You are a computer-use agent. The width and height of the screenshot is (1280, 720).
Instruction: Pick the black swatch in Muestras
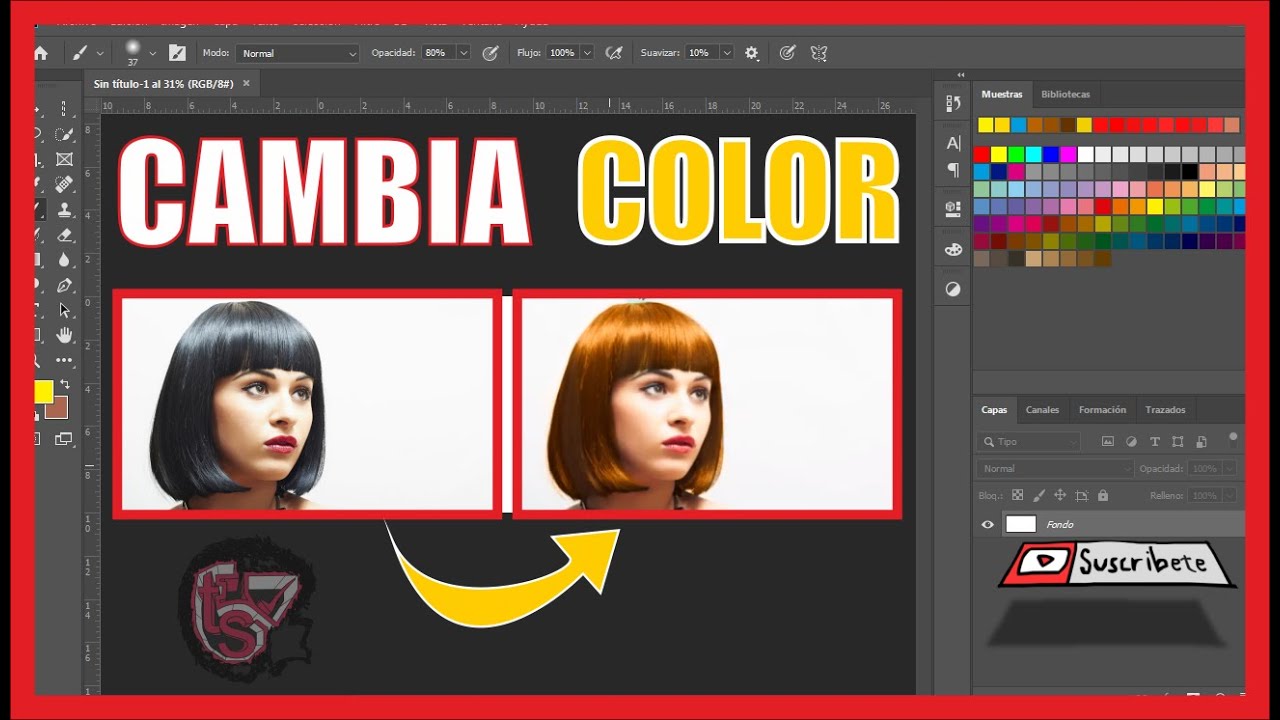(x=1188, y=172)
